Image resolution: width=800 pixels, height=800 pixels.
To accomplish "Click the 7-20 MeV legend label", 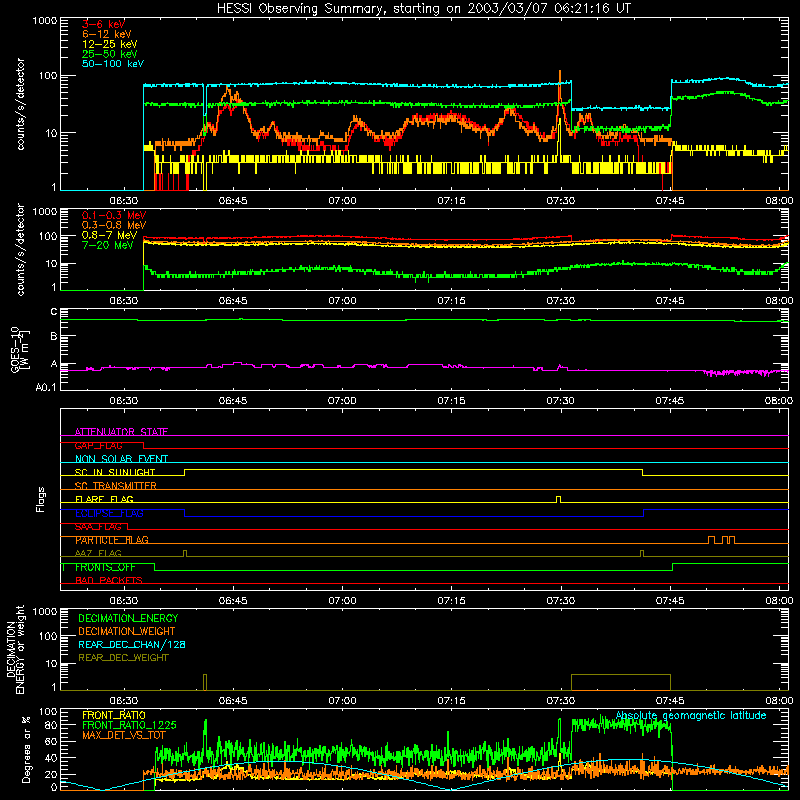I will point(108,245).
